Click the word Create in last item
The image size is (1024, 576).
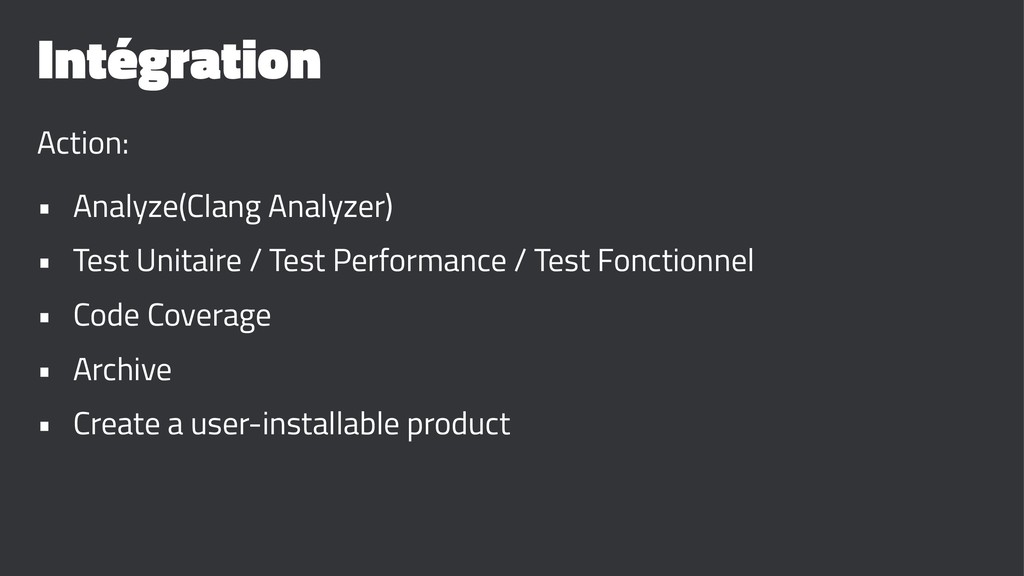(117, 424)
